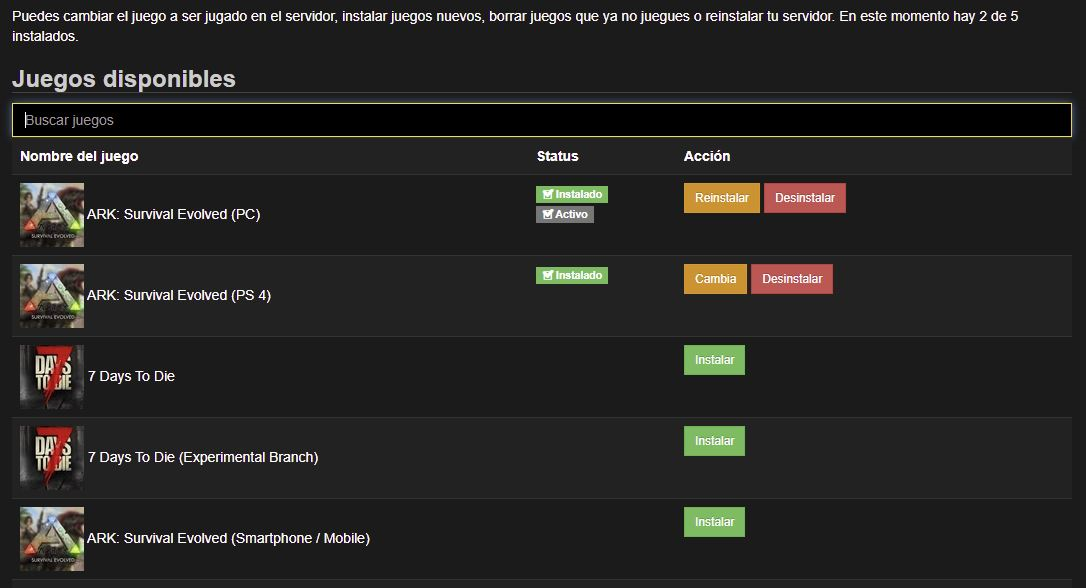The height and width of the screenshot is (588, 1086).
Task: Click the Status column header
Action: 558,157
